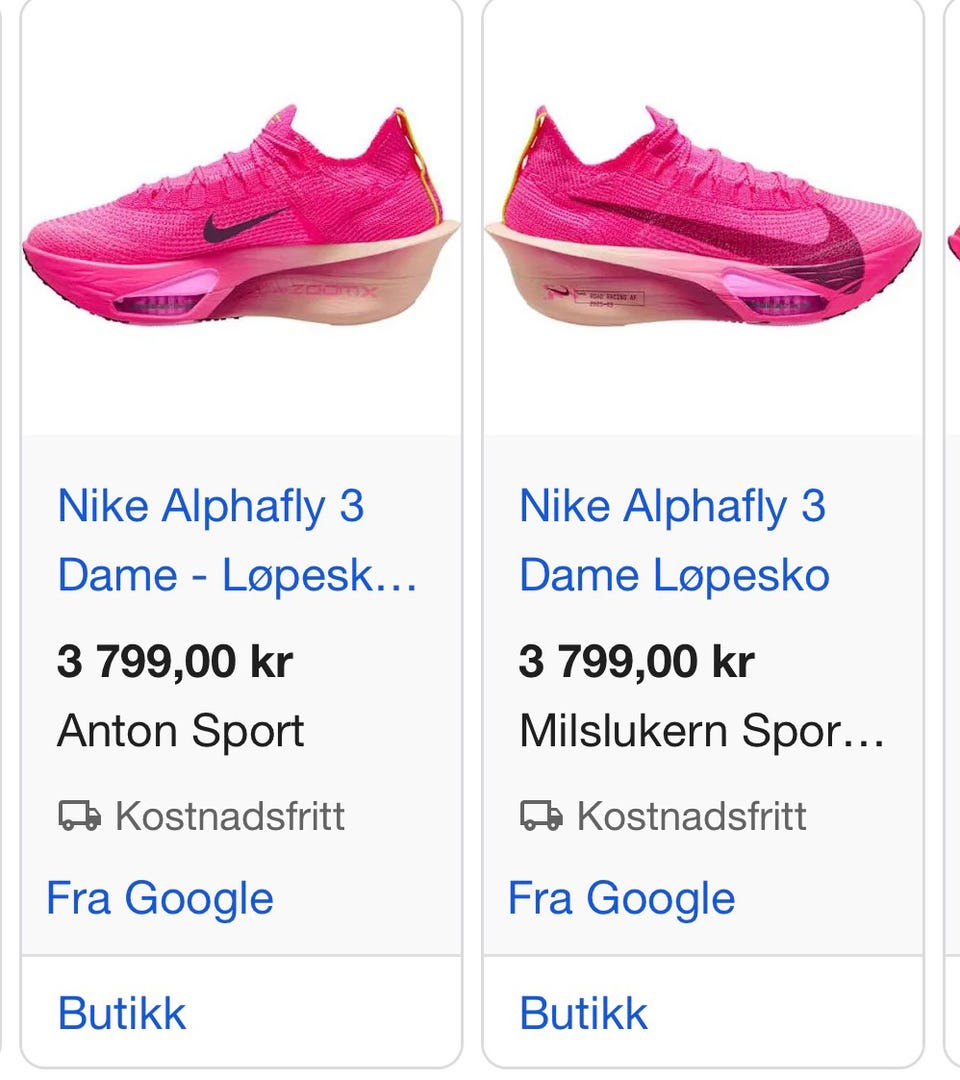
Task: Click the Milslukern Spor… seller name
Action: pyautogui.click(x=702, y=731)
